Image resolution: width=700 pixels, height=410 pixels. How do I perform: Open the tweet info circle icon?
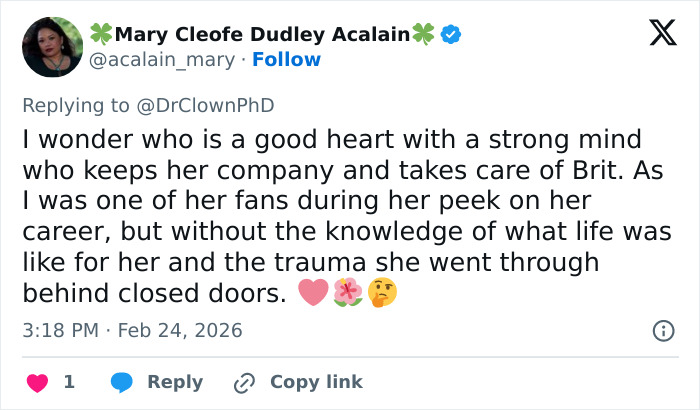(x=662, y=330)
